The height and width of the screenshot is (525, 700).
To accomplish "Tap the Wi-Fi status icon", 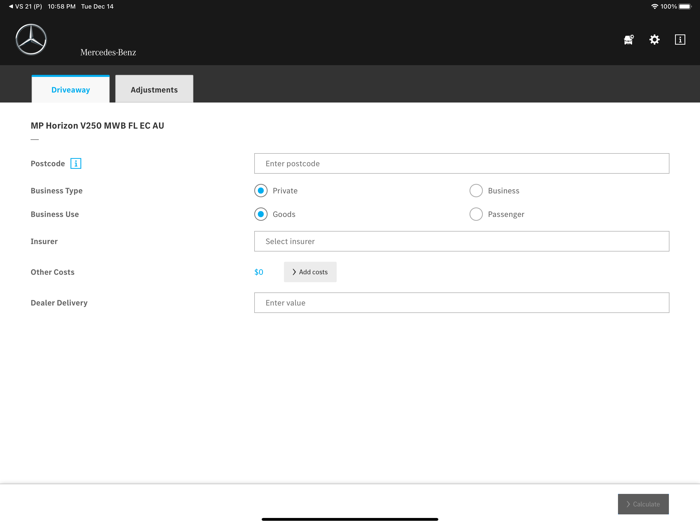I will [654, 6].
